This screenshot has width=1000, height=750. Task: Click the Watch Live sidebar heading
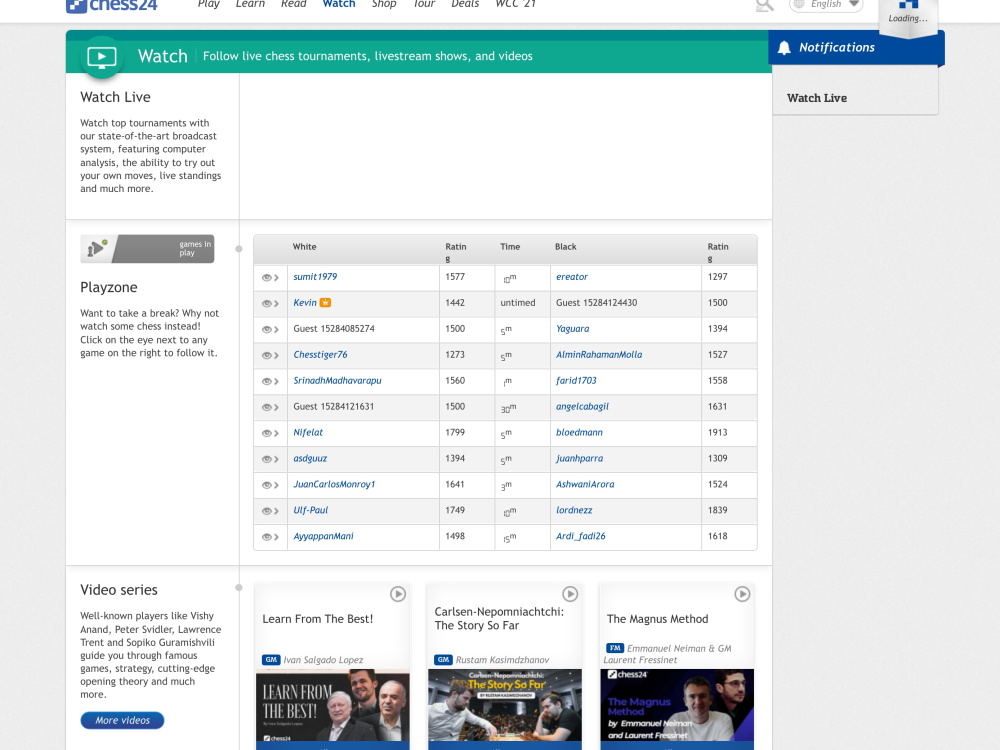tap(817, 98)
